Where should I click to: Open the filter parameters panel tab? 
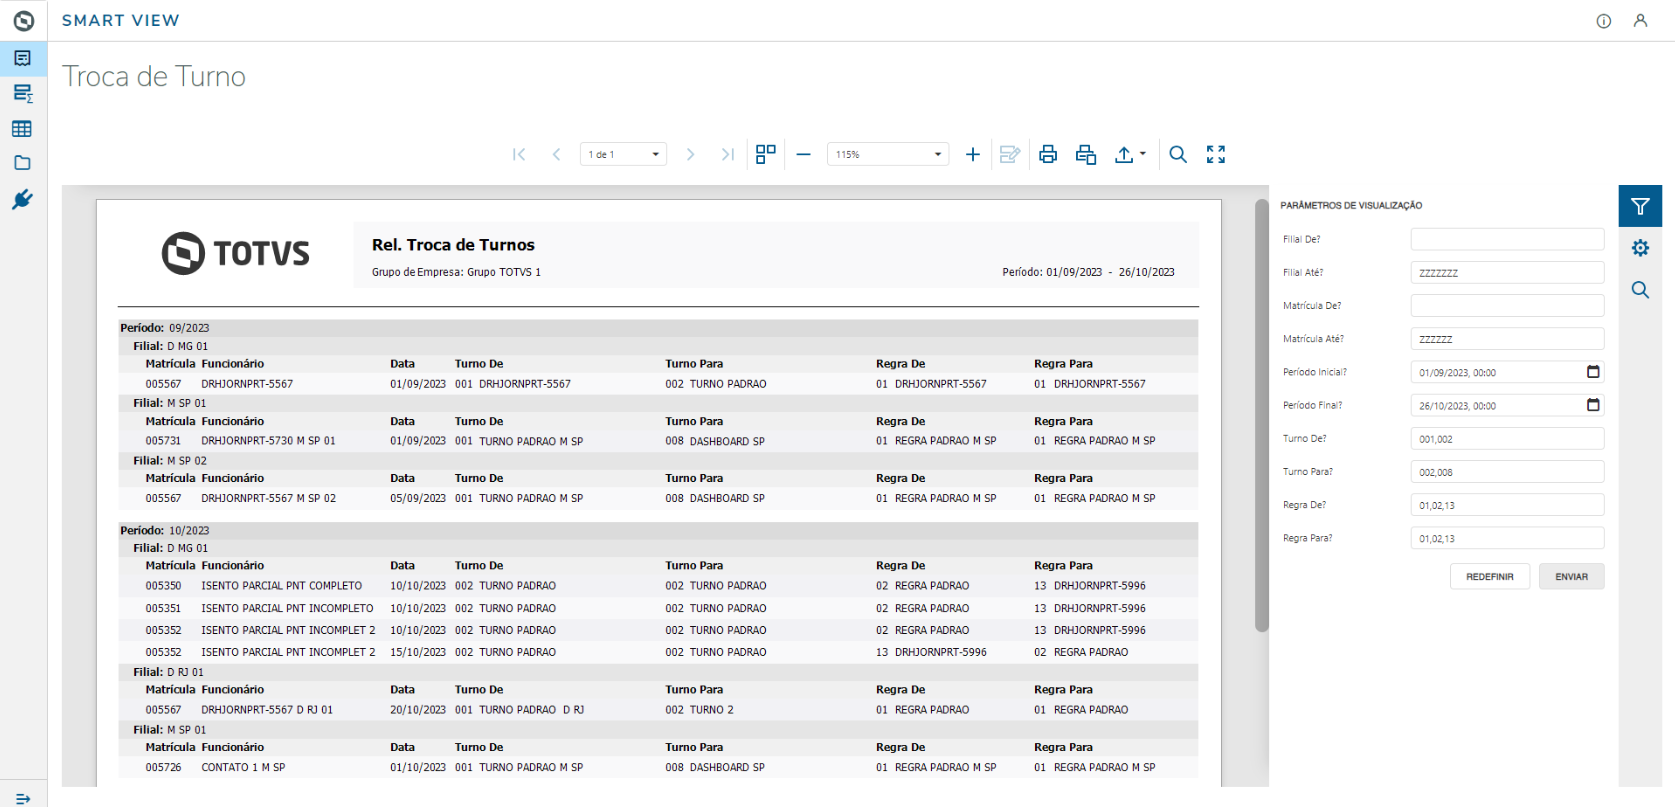[1640, 206]
